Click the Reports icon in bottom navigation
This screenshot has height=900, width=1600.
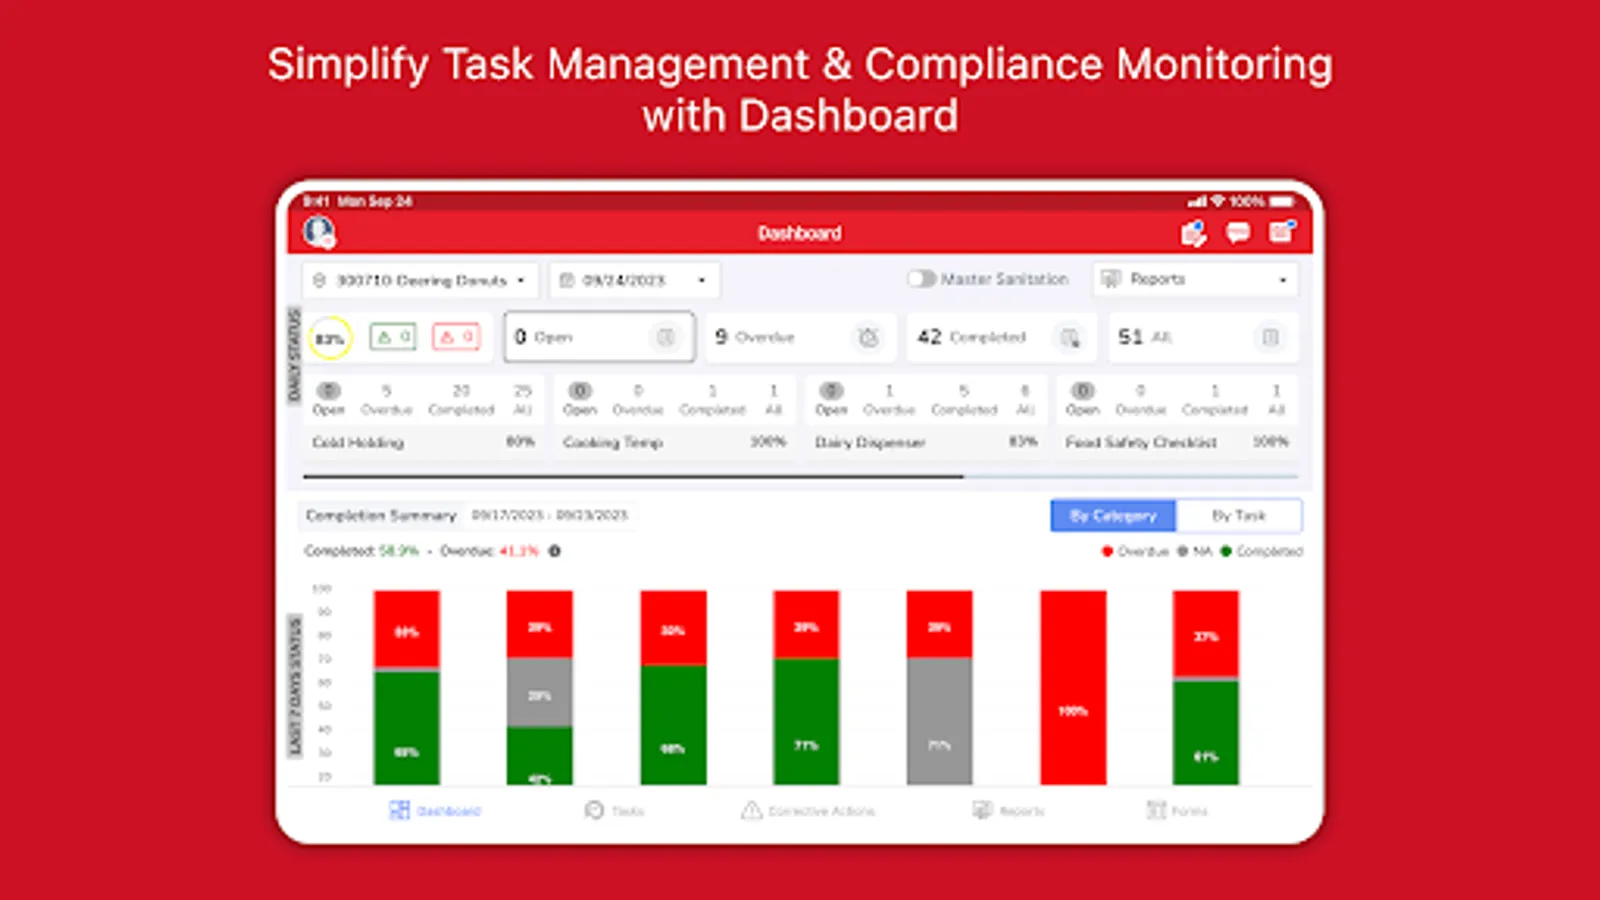click(x=983, y=810)
